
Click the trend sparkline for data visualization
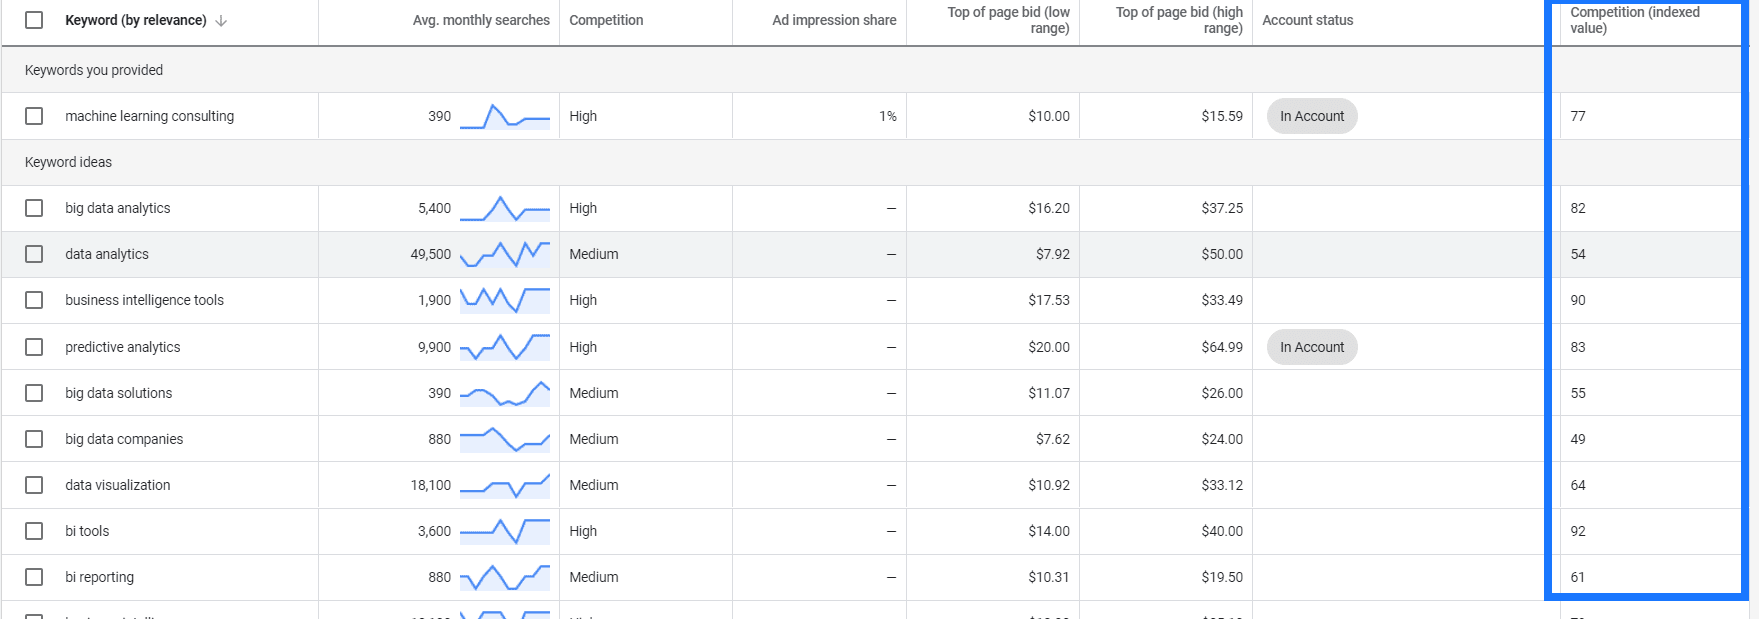505,485
